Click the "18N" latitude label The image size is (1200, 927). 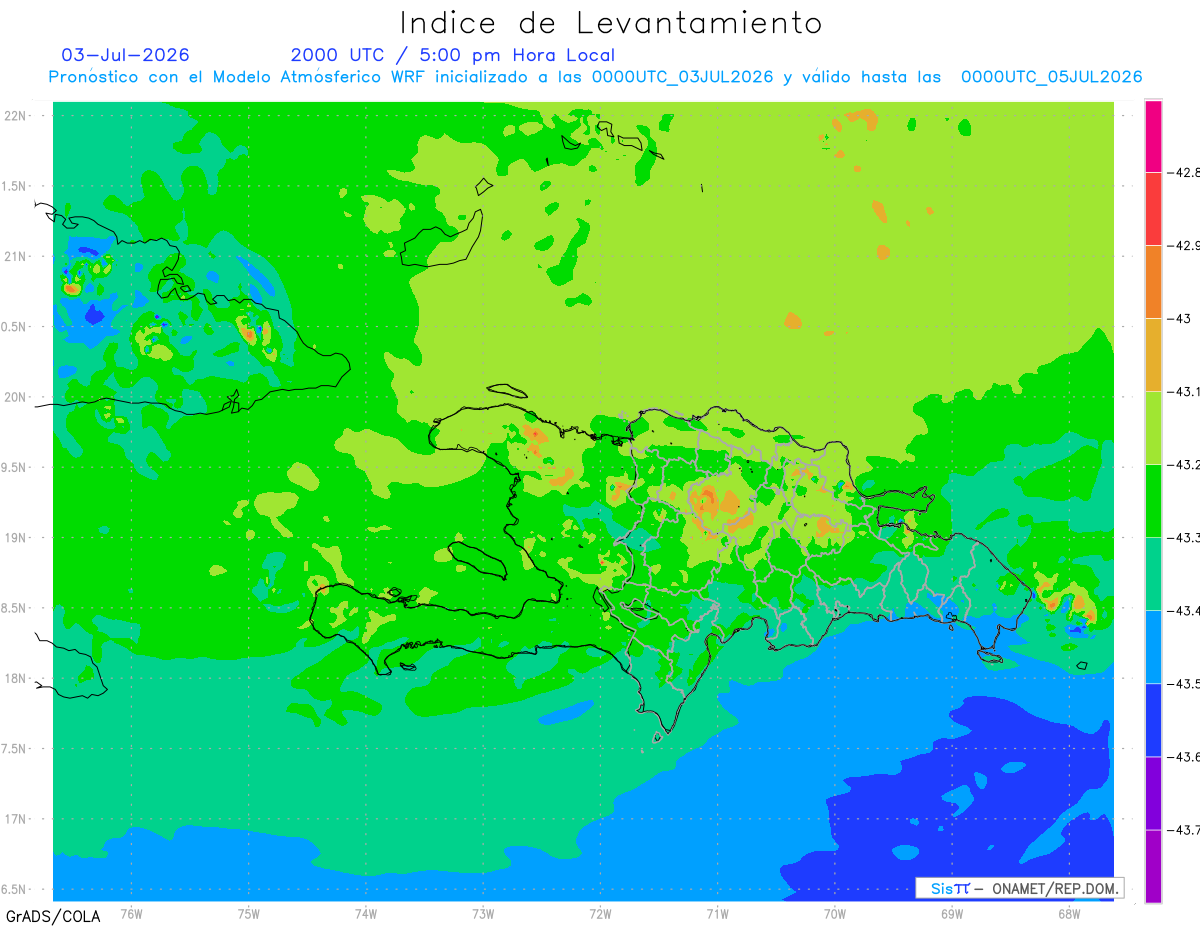click(15, 678)
